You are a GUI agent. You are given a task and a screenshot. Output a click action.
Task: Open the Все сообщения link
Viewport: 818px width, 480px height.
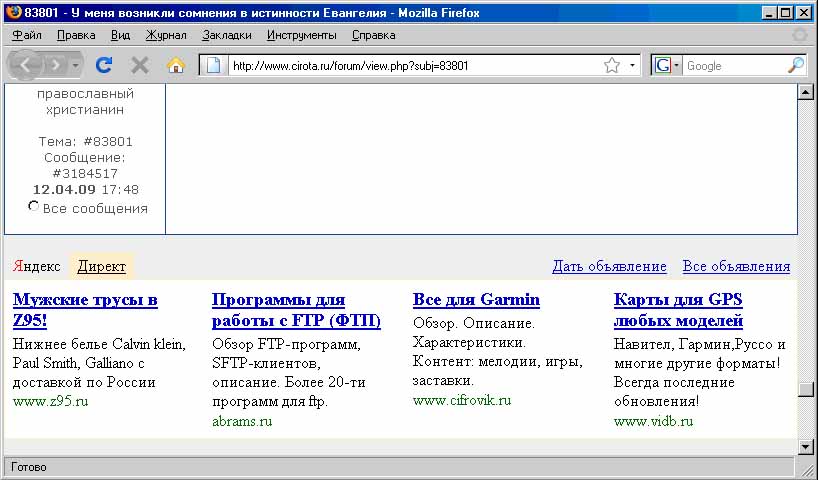click(x=95, y=209)
